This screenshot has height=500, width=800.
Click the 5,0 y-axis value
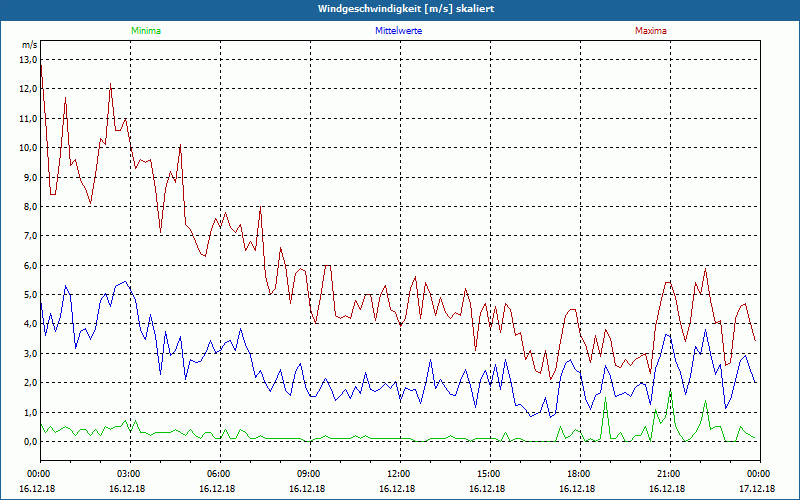click(x=31, y=295)
